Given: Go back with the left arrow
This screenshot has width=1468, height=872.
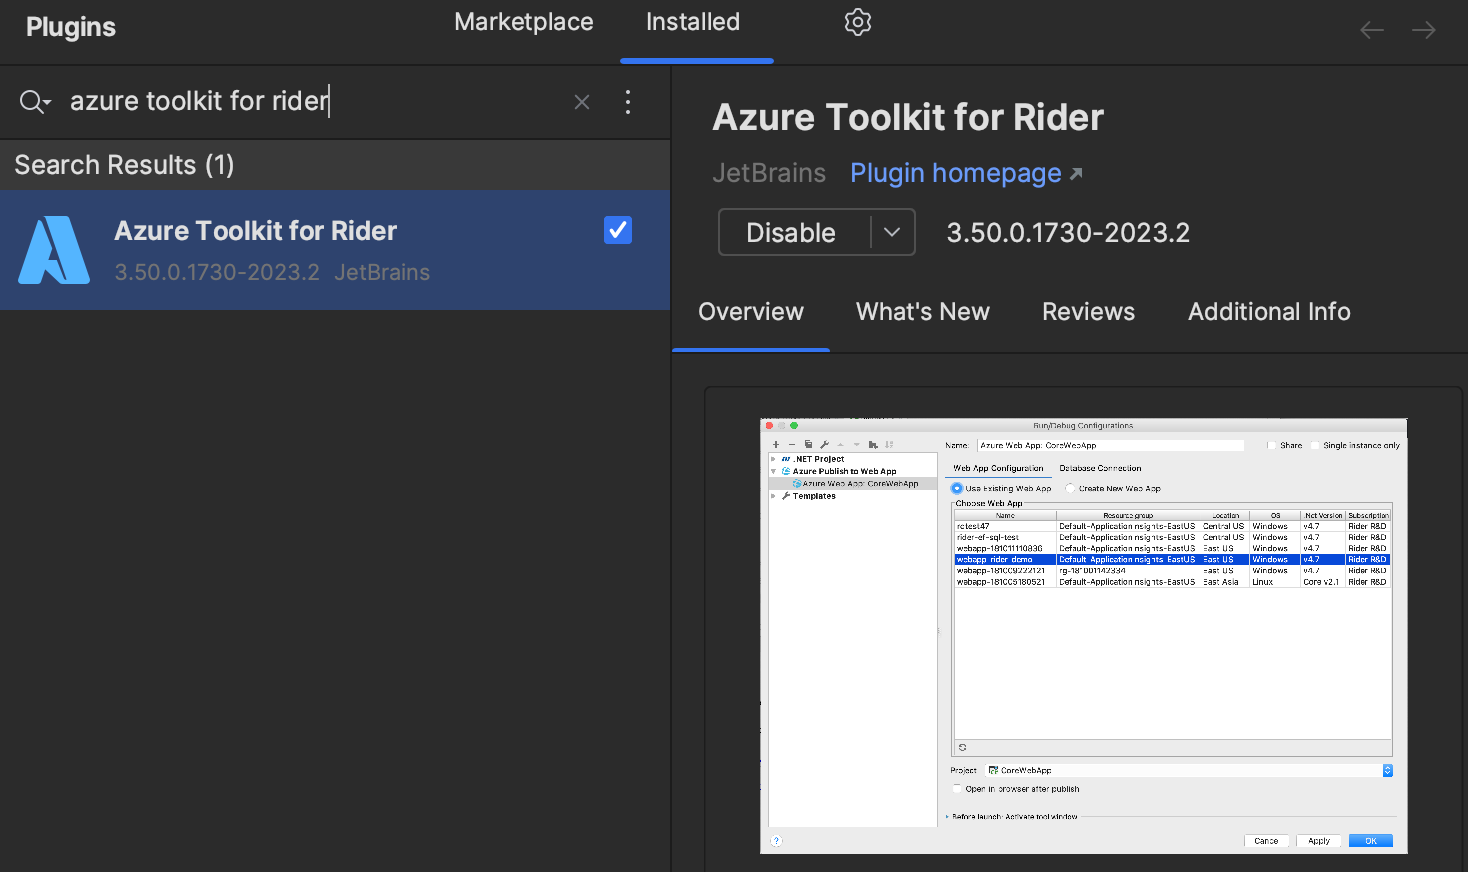Looking at the screenshot, I should 1372,30.
